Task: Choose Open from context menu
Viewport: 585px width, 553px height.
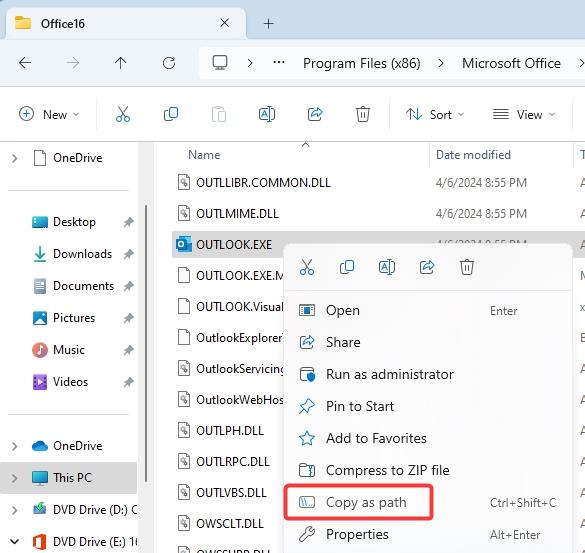Action: [x=427, y=310]
